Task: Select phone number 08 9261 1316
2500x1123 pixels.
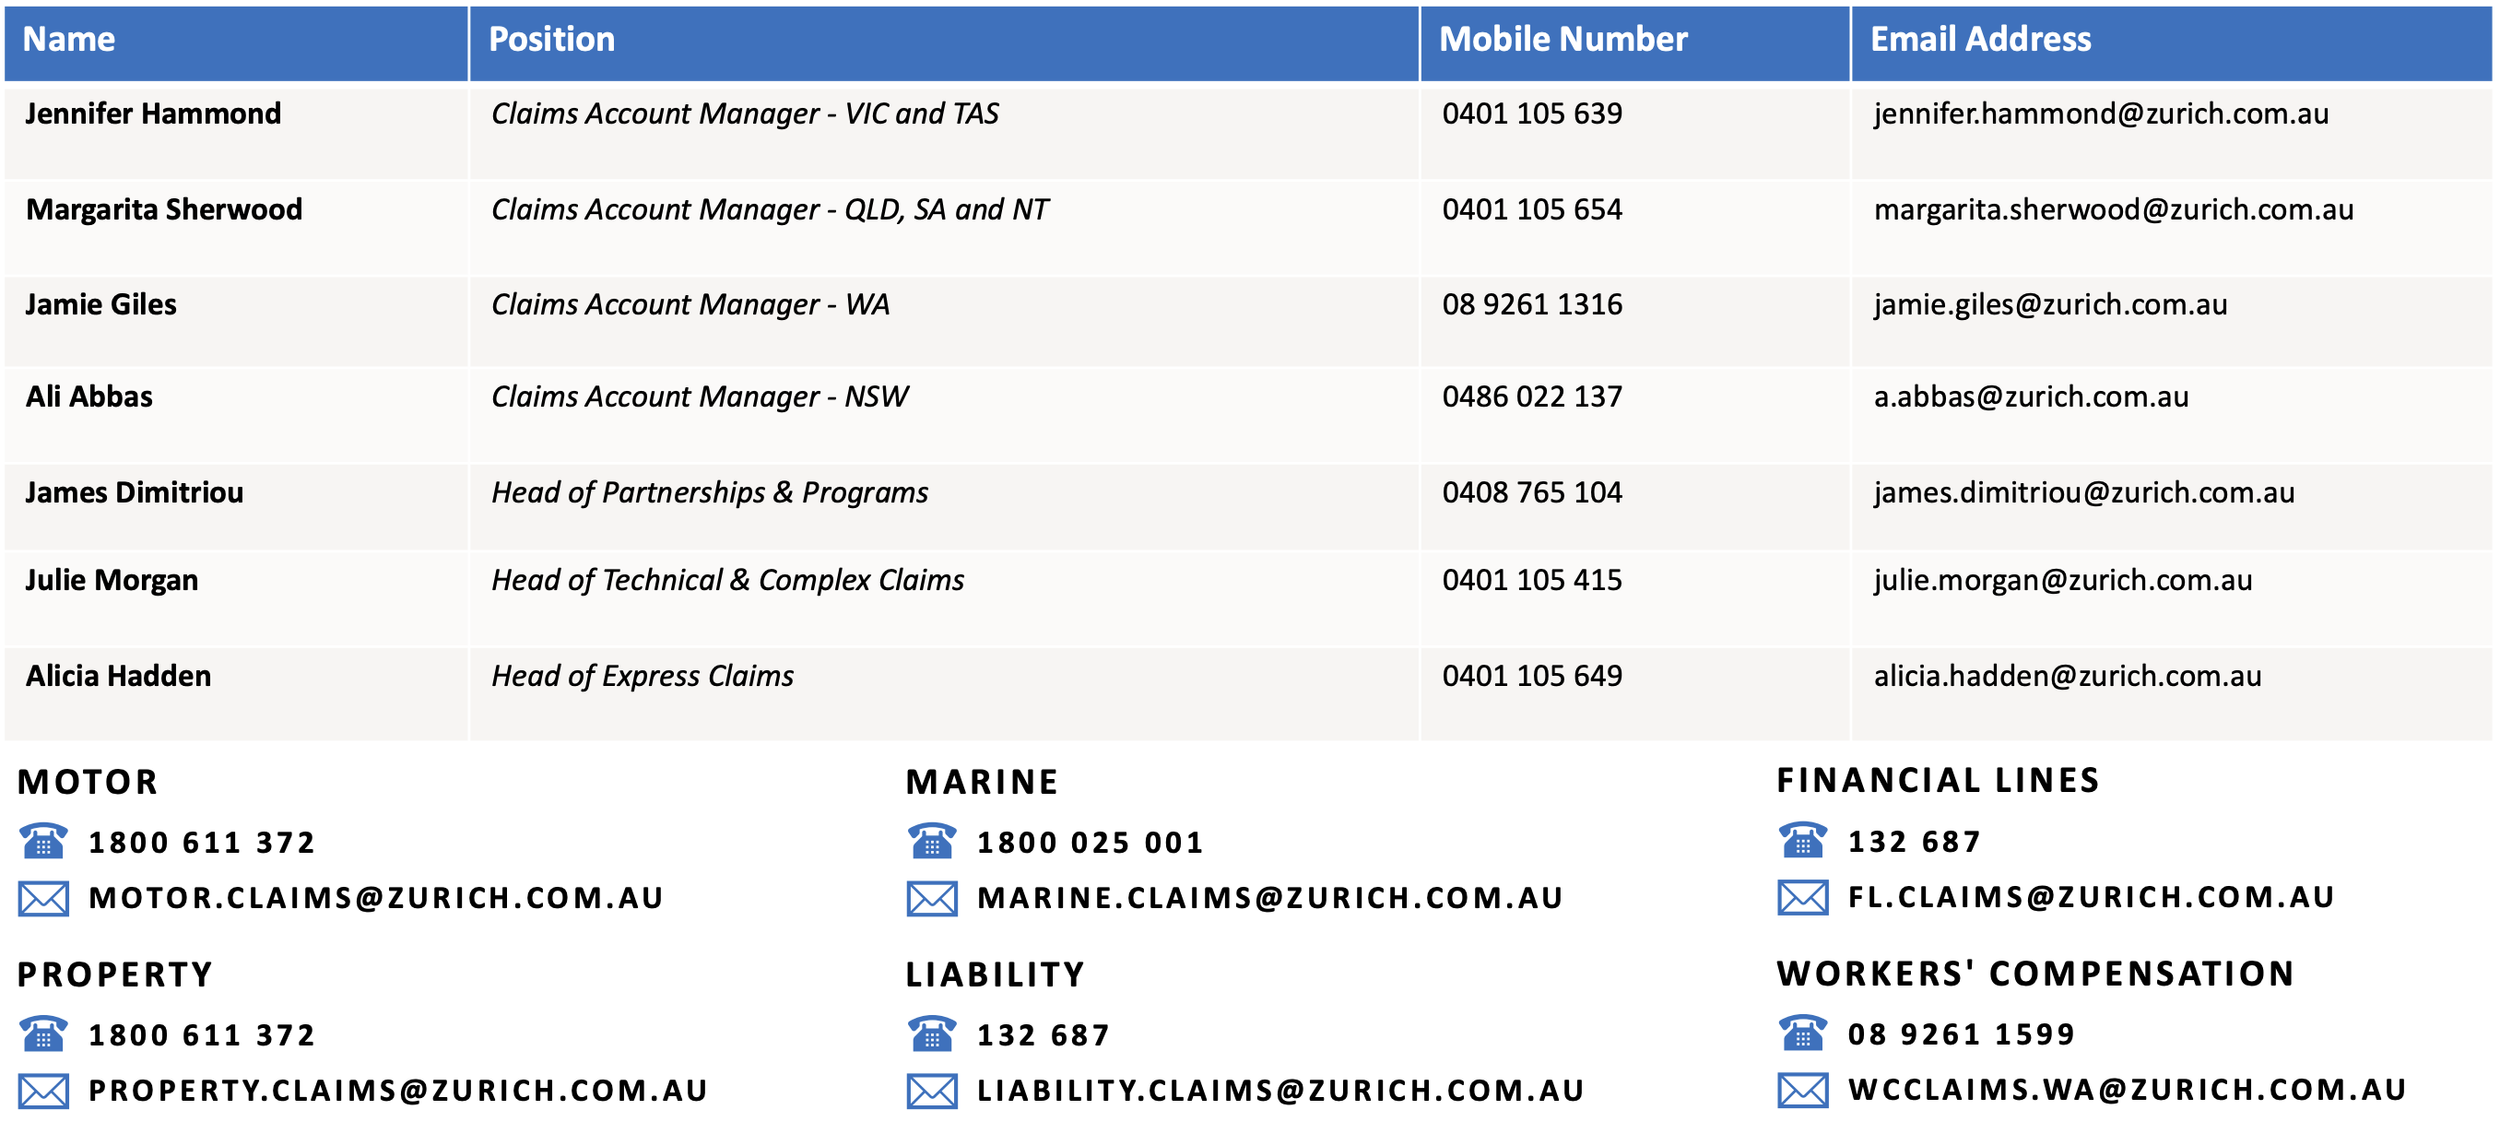Action: coord(1532,305)
